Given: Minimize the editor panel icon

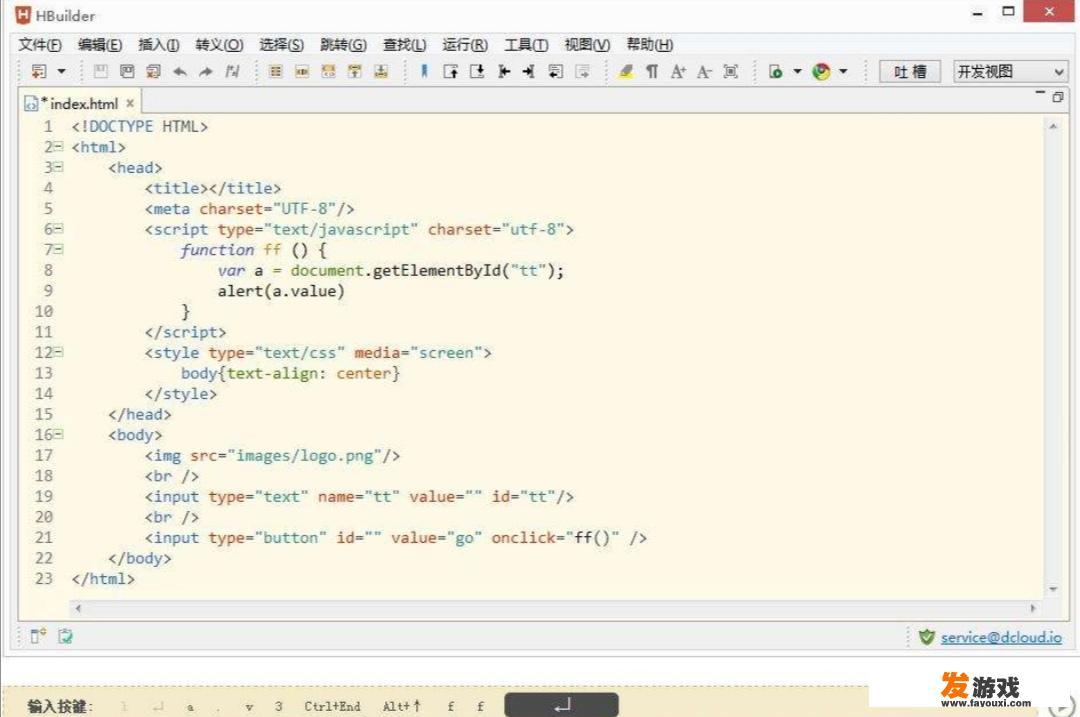Looking at the screenshot, I should tap(1040, 93).
